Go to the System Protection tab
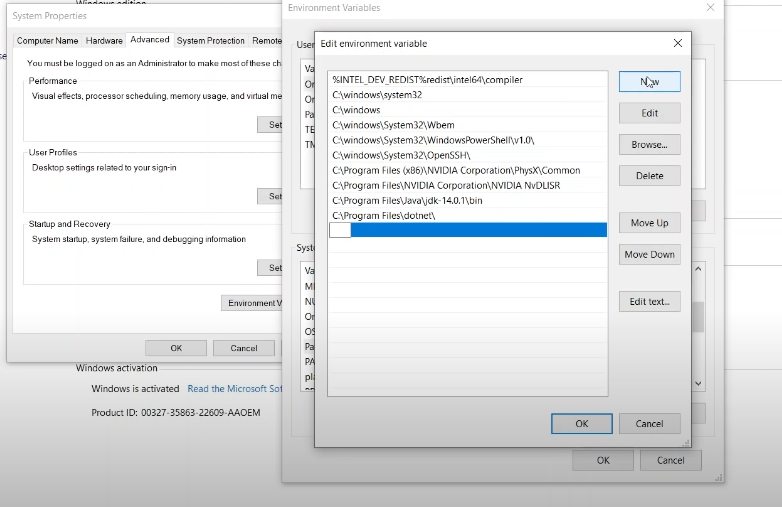The image size is (782, 507). 210,41
